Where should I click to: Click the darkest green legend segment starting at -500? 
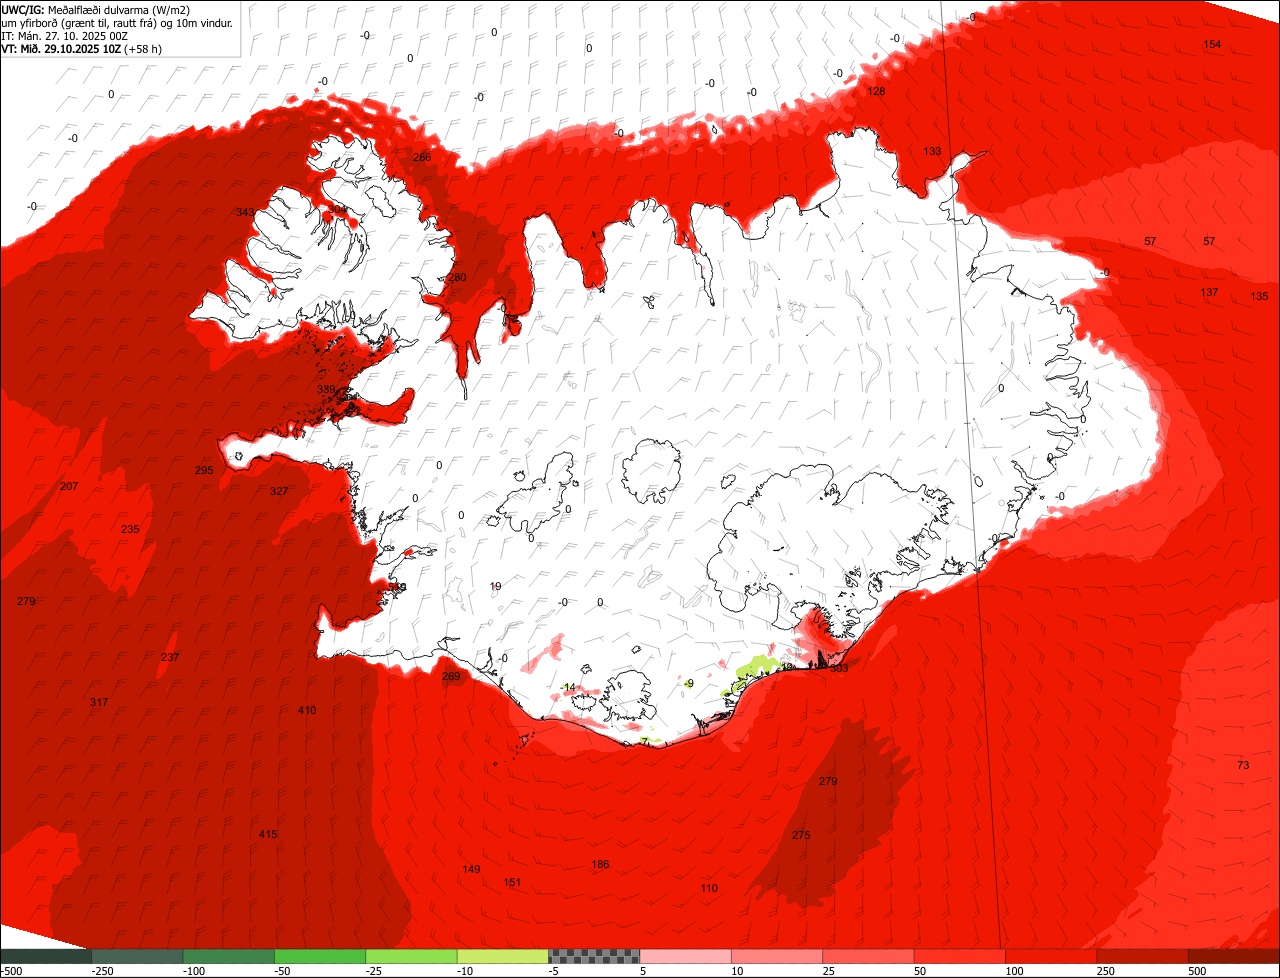46,956
